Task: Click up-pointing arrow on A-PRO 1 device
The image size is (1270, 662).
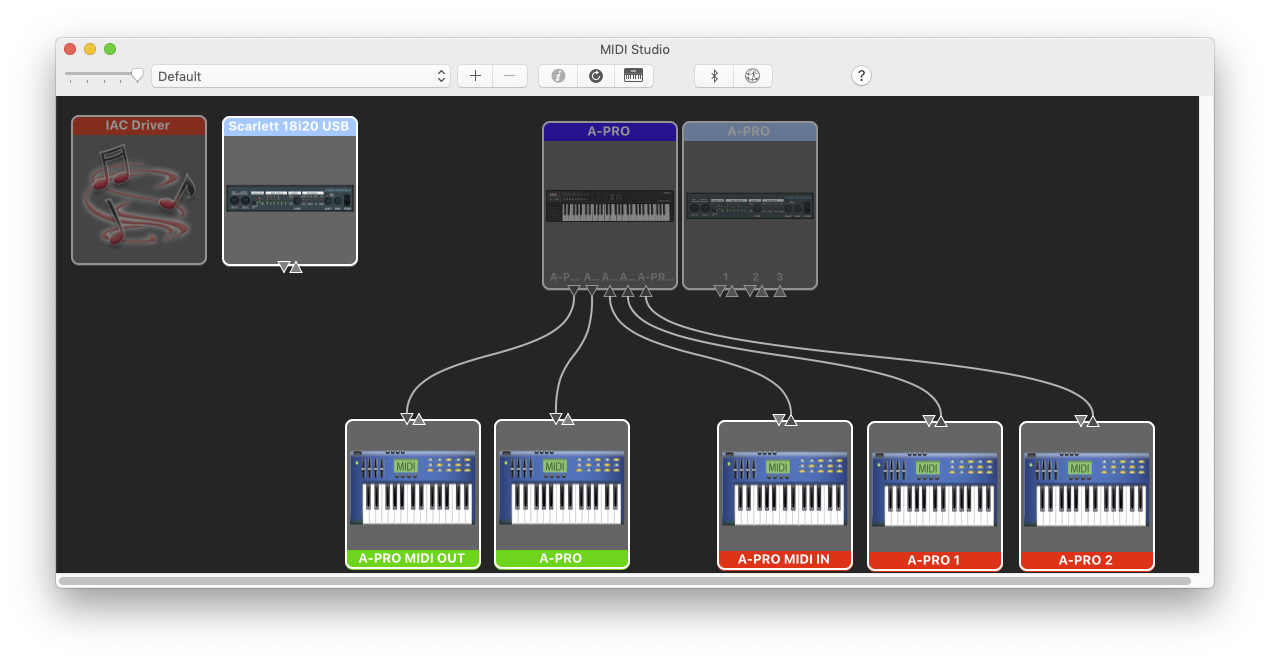Action: [941, 421]
